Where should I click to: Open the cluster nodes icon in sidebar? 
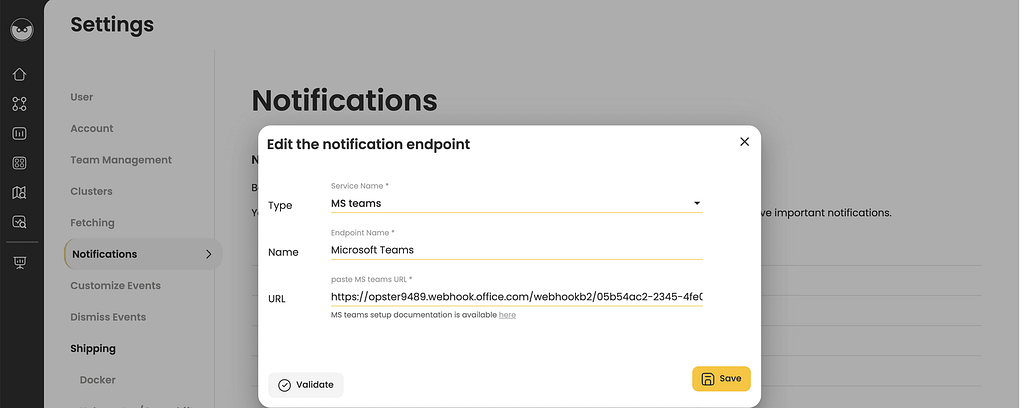20,104
